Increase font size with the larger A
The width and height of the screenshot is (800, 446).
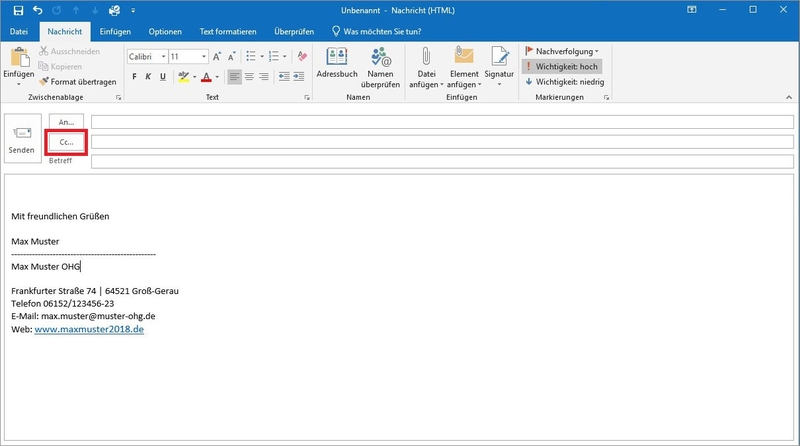[217, 57]
